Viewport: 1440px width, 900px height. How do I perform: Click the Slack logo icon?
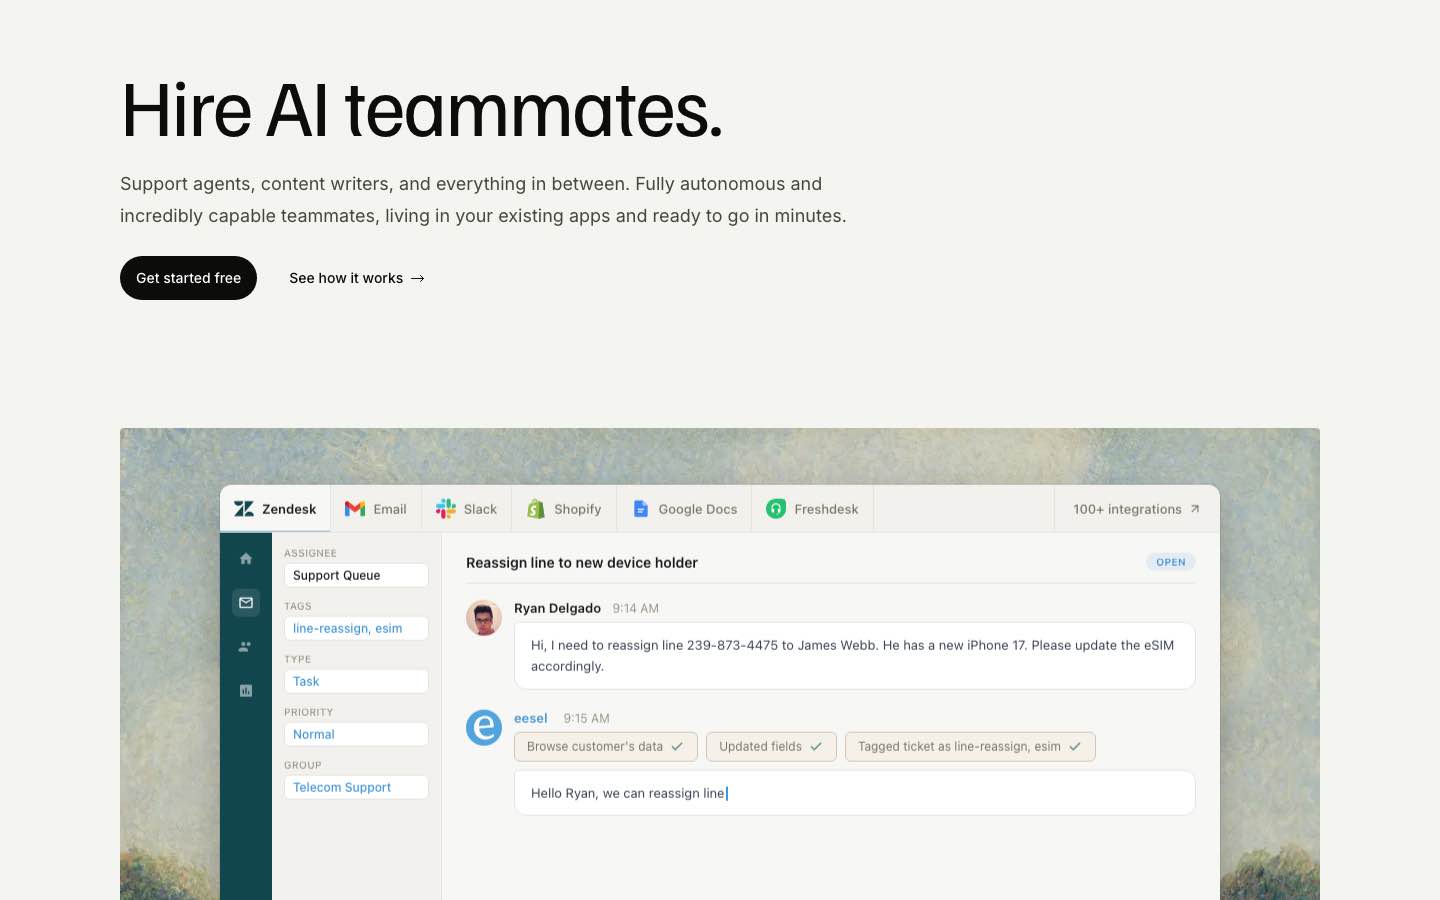point(446,509)
